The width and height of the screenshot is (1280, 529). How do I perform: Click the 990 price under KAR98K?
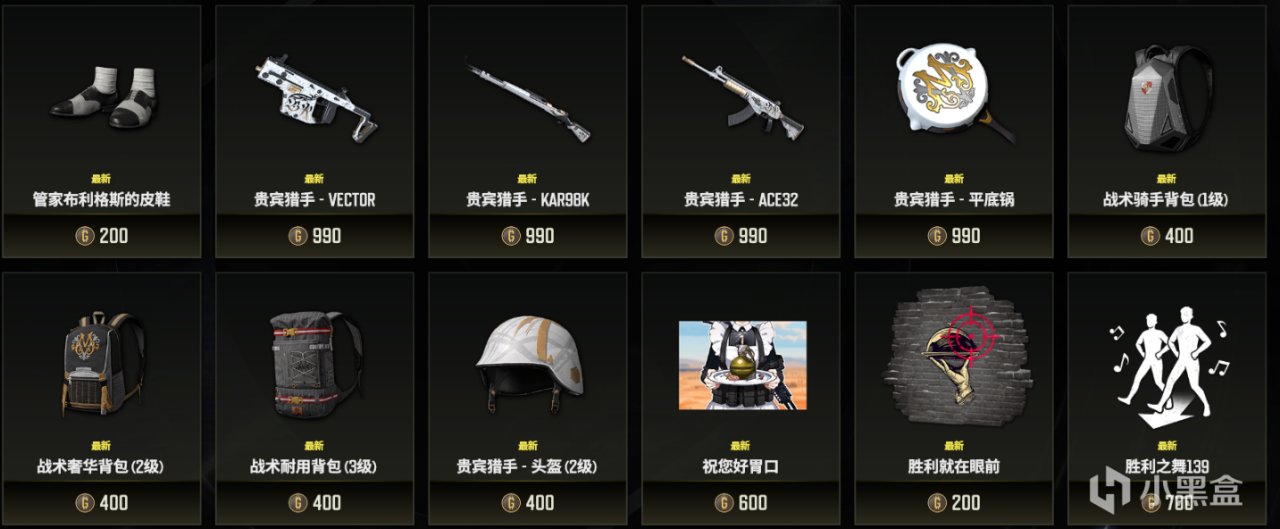527,236
